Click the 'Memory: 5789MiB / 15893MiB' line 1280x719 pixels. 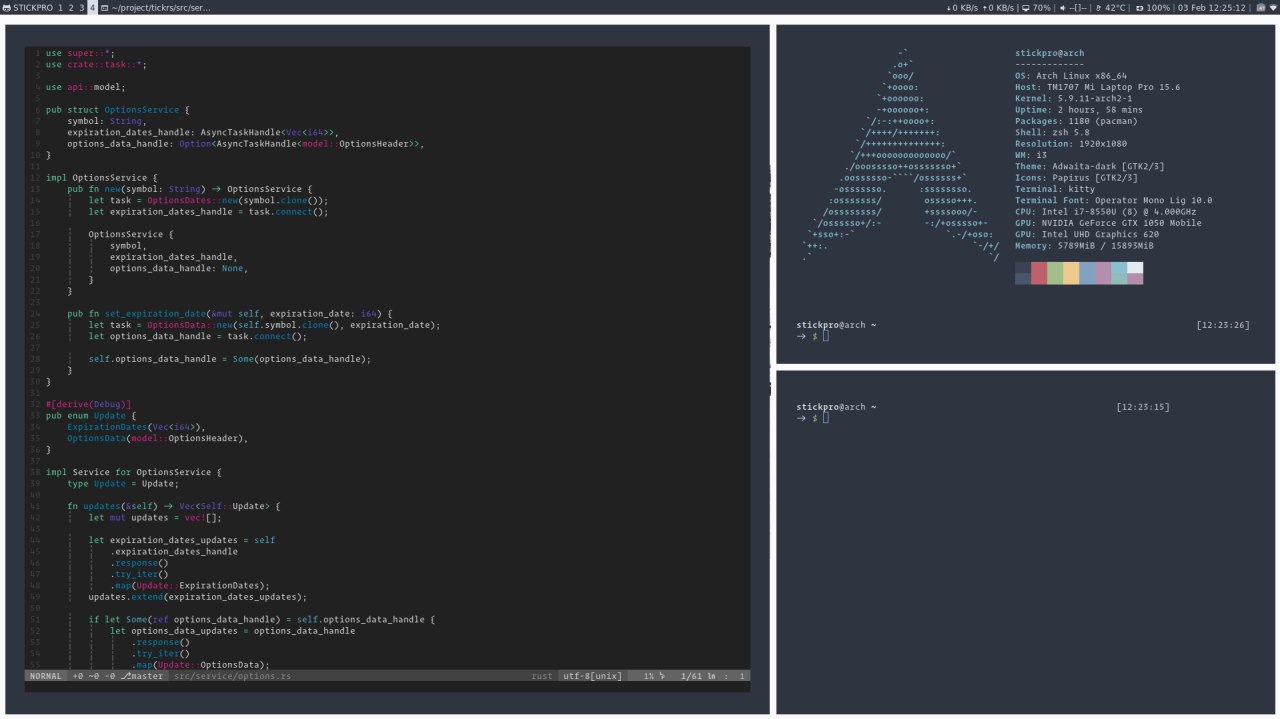click(x=1084, y=246)
